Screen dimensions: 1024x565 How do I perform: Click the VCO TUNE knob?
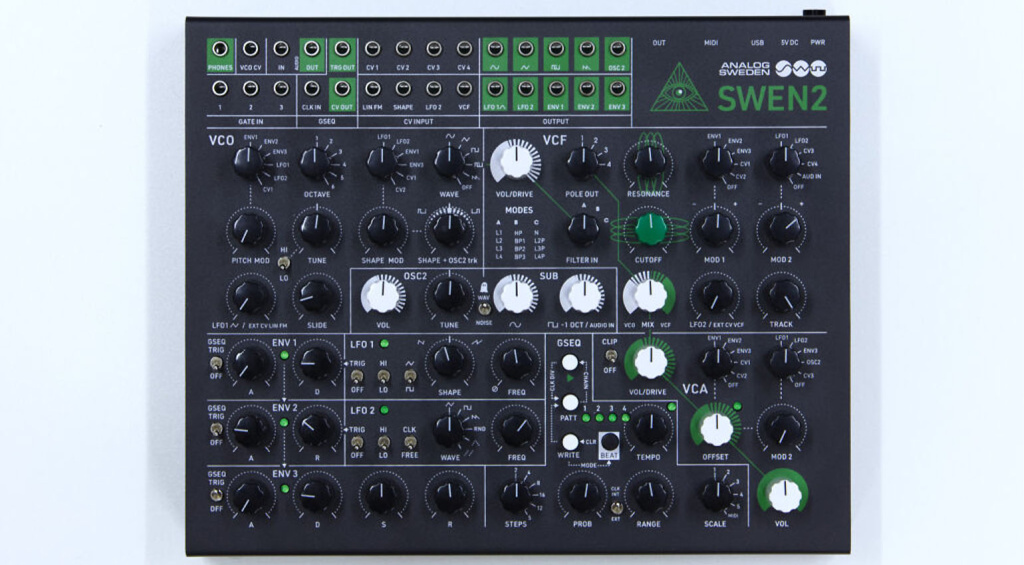(x=317, y=230)
